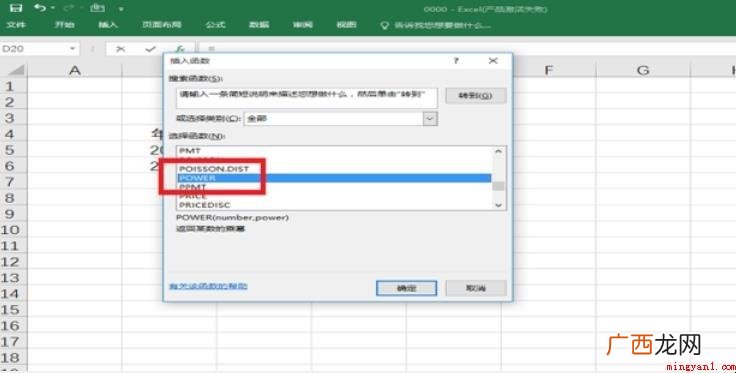
Task: Switch to the 开始 ribbon tab
Action: pyautogui.click(x=64, y=24)
